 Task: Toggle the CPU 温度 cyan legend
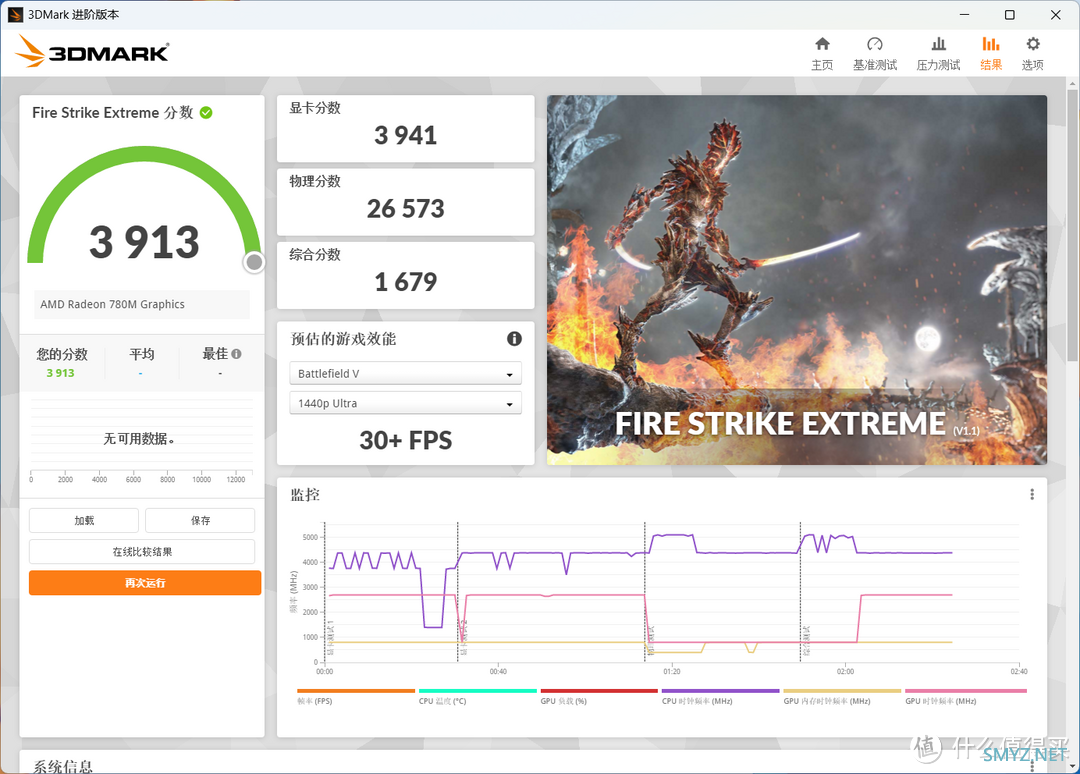477,696
